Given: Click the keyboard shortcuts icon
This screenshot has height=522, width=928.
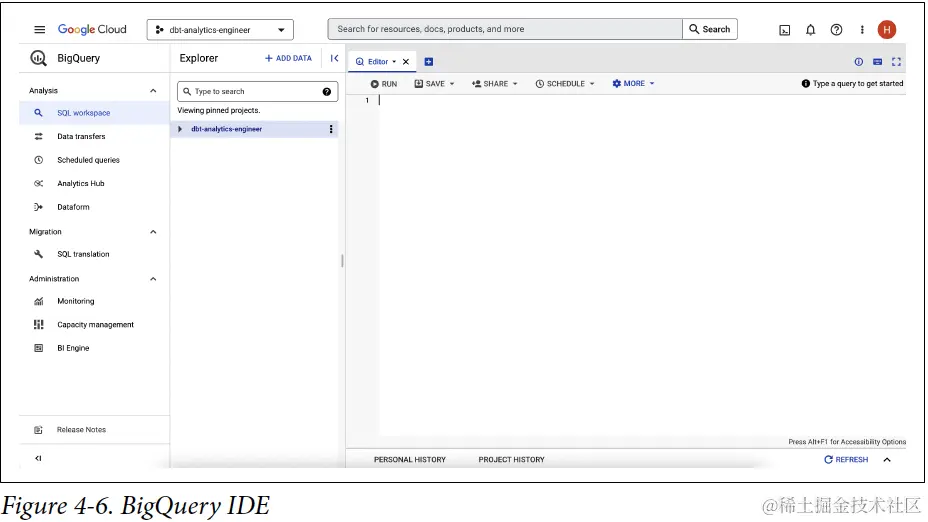Looking at the screenshot, I should (878, 62).
